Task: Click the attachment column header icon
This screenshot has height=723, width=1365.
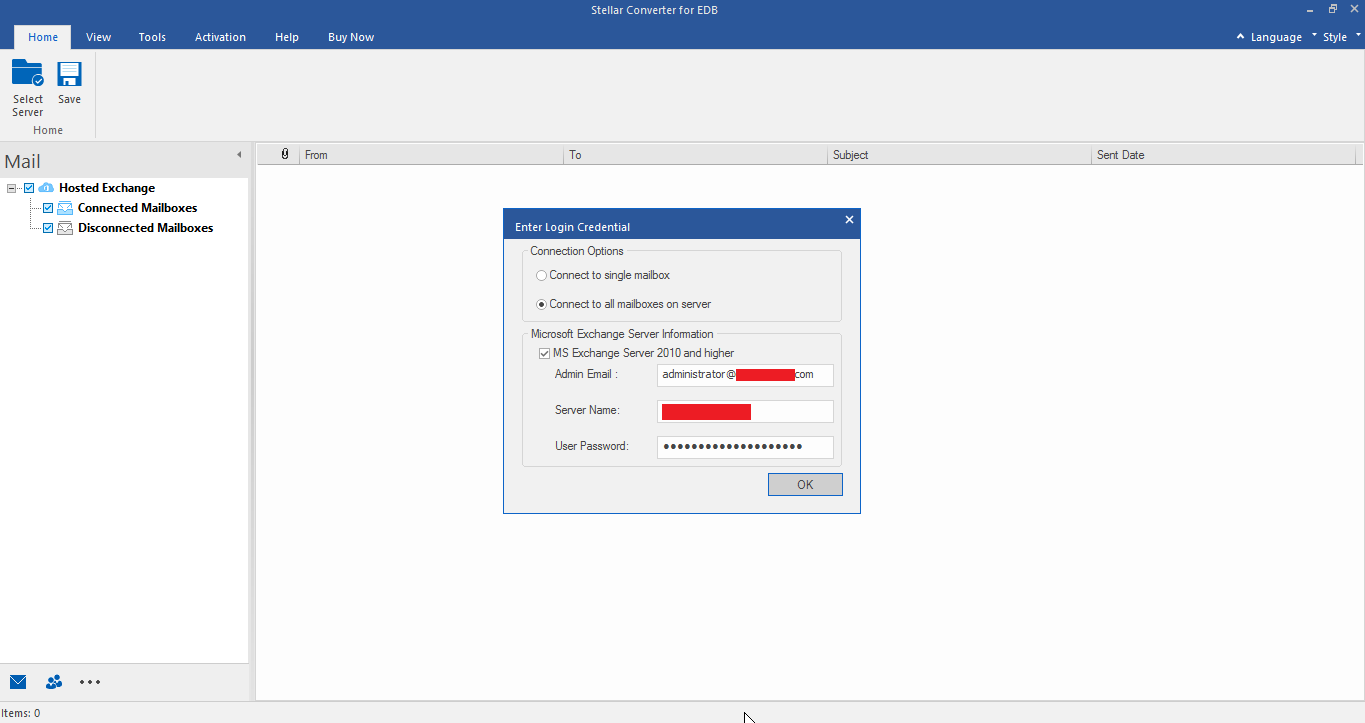Action: pyautogui.click(x=285, y=155)
